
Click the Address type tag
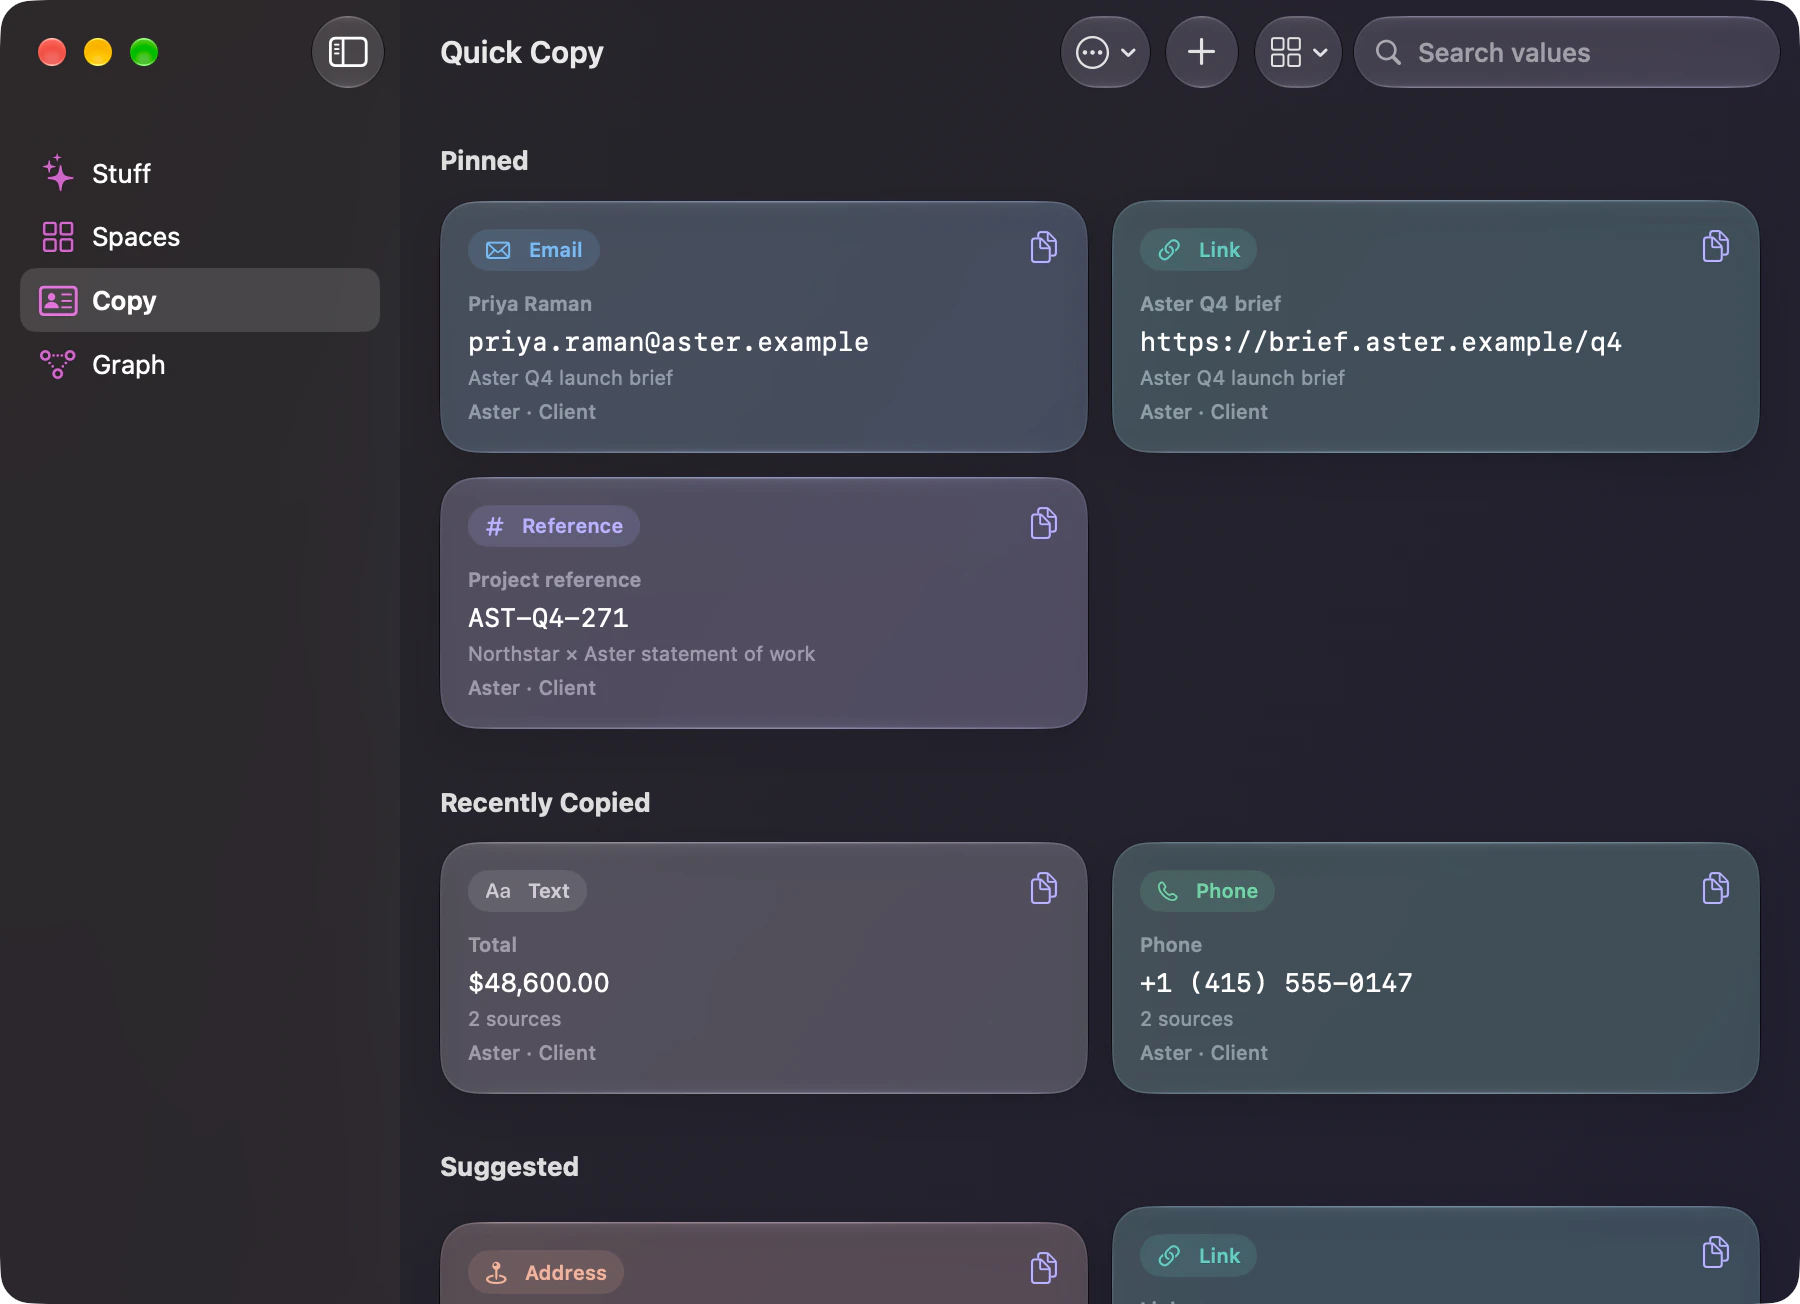pos(546,1273)
